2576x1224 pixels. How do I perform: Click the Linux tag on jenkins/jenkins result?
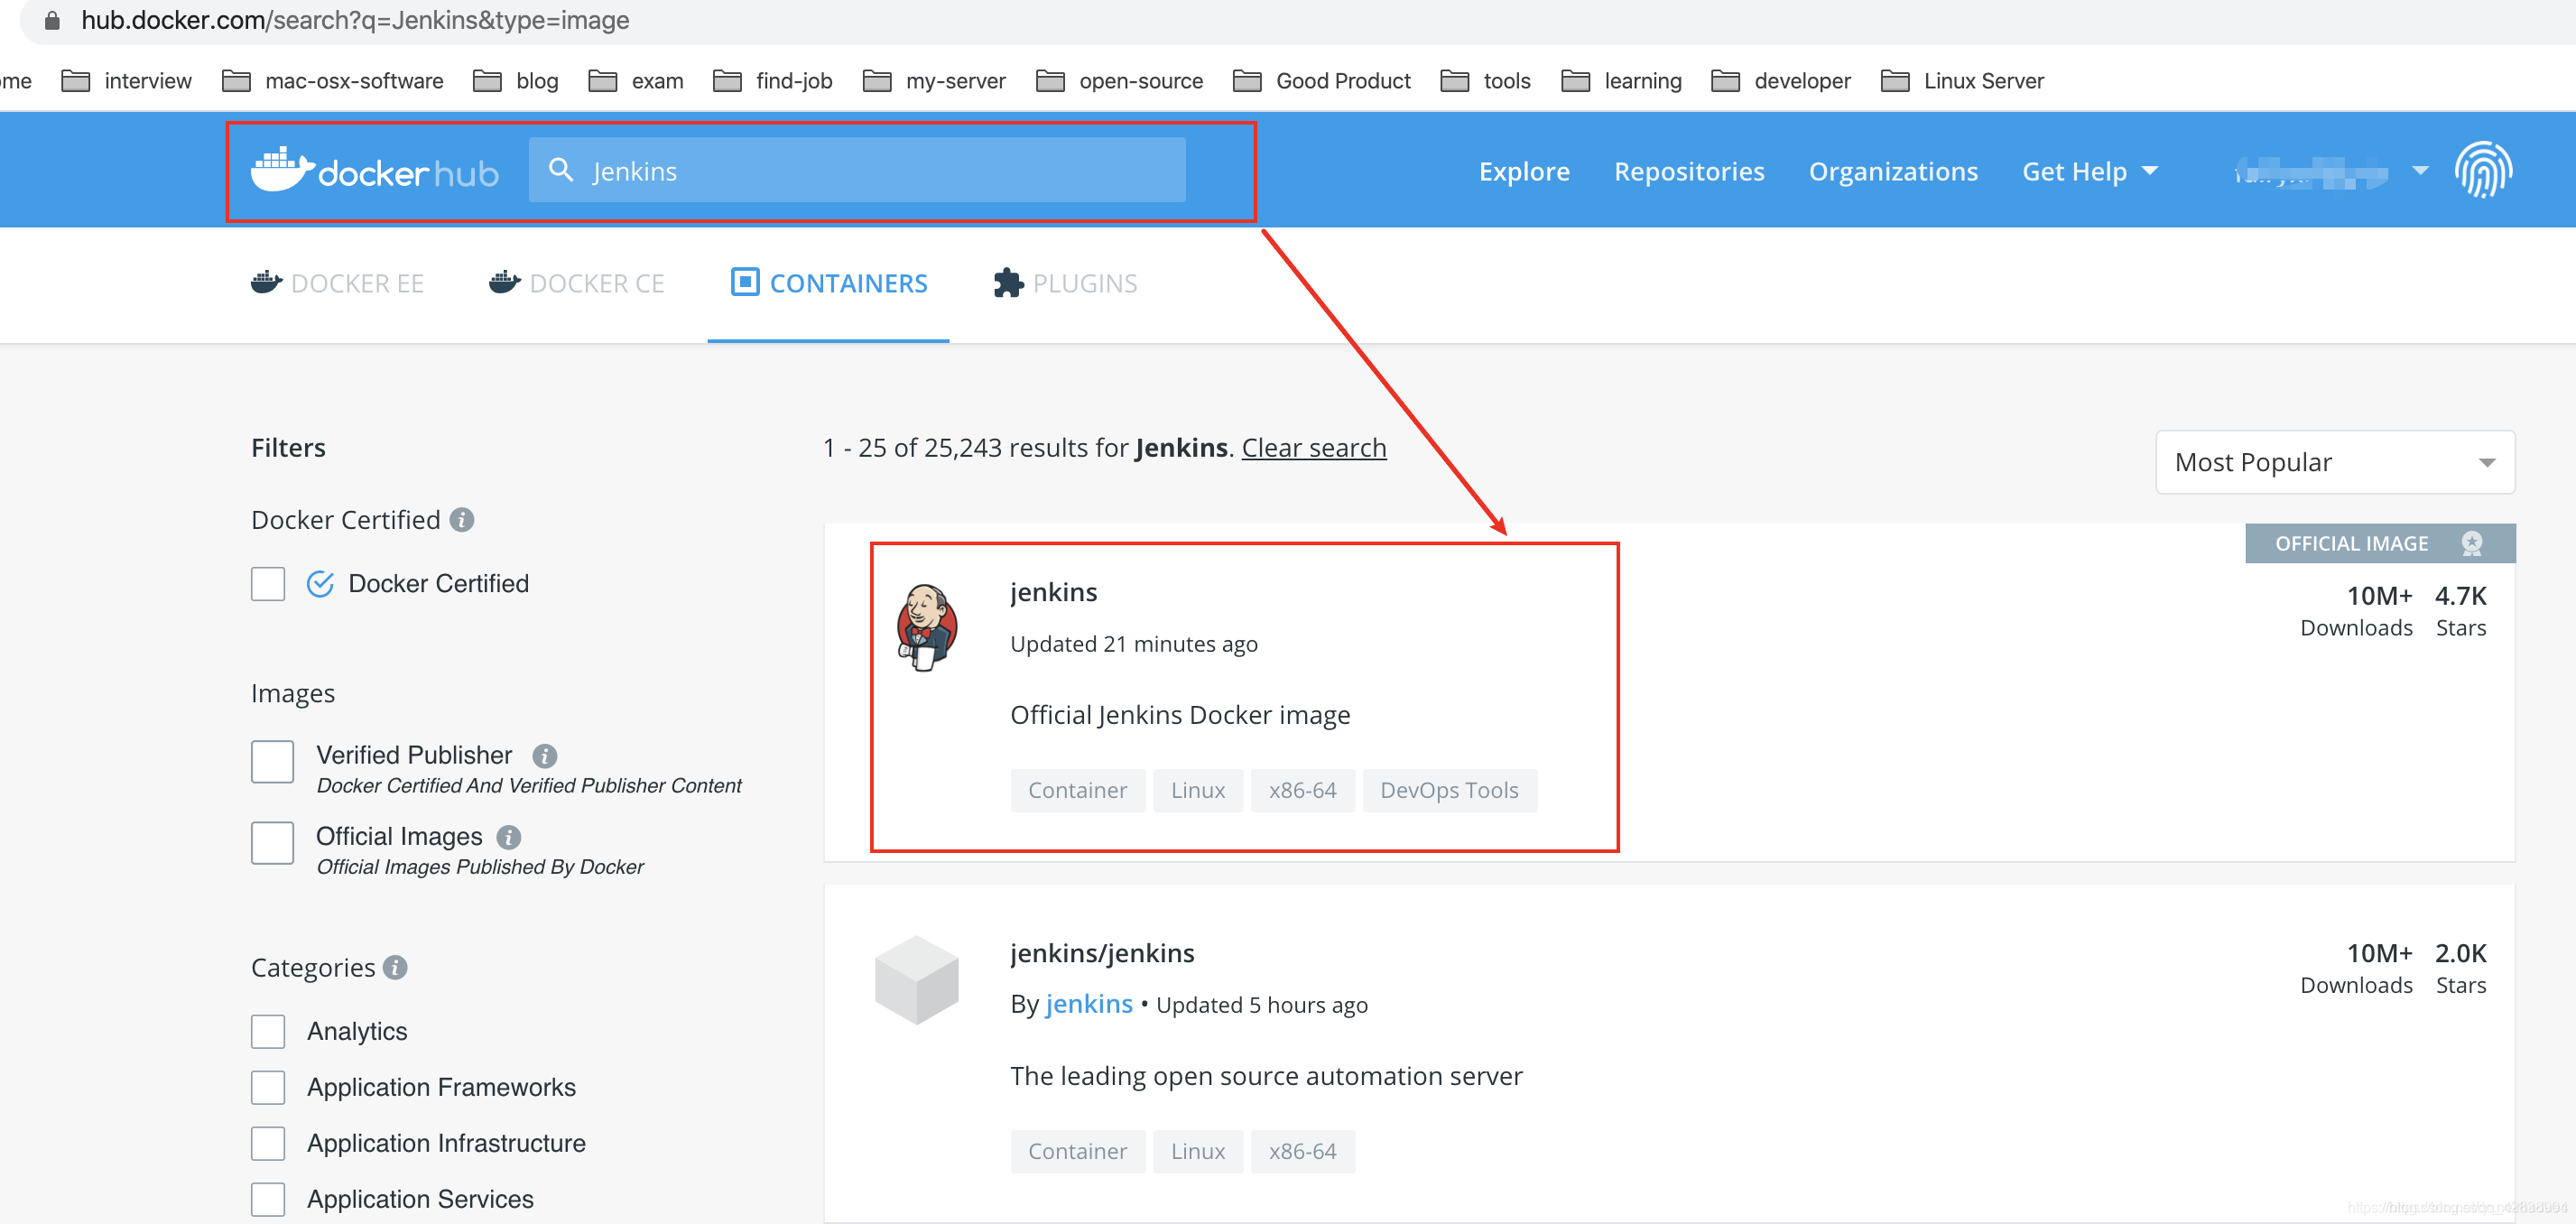(1197, 1152)
